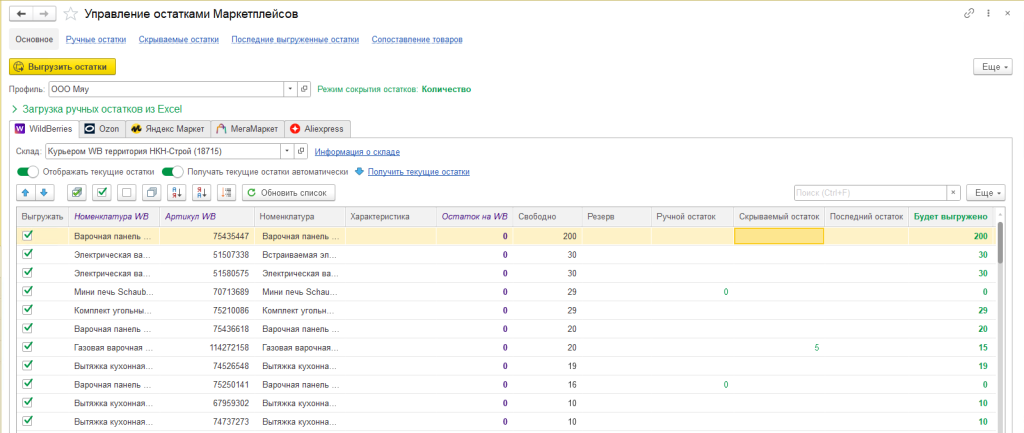This screenshot has height=433, width=1024.
Task: Click Свободно value 16
Action: pos(572,384)
